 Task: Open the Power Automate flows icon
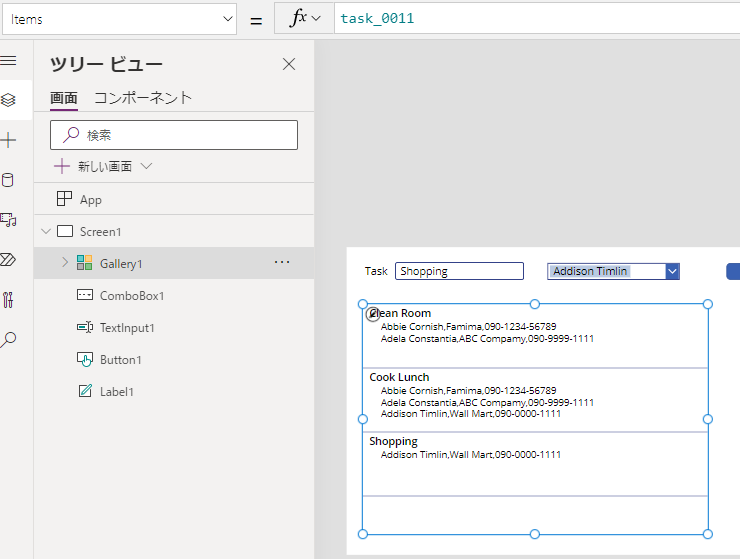pyautogui.click(x=8, y=260)
